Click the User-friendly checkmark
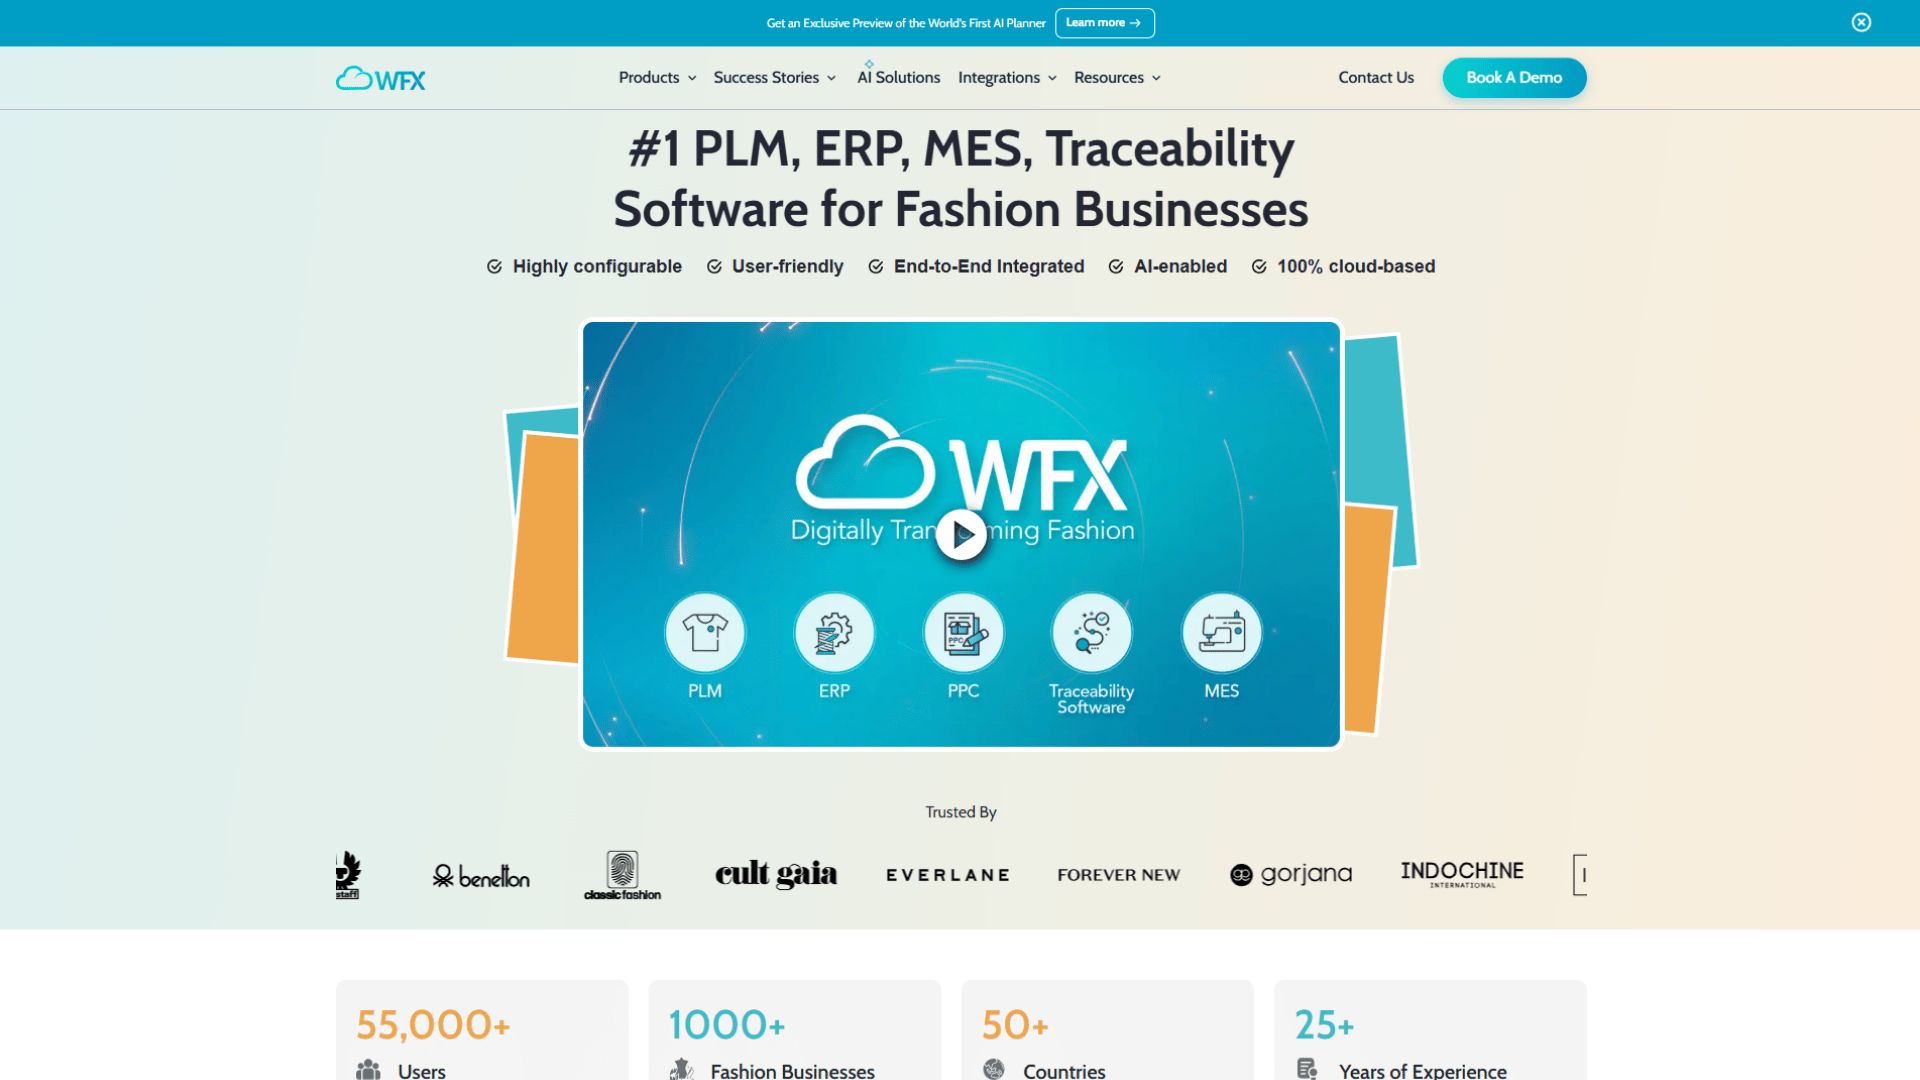This screenshot has height=1080, width=1920. pos(714,267)
